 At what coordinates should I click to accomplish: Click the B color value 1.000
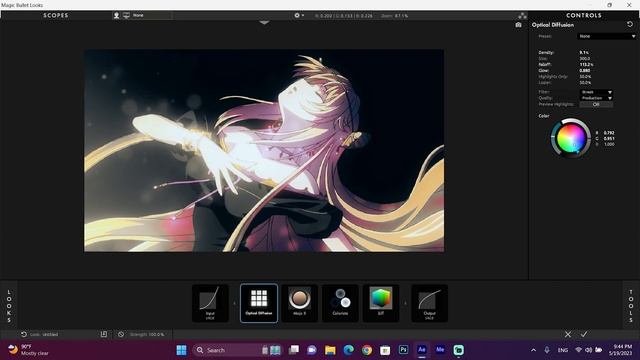609,144
